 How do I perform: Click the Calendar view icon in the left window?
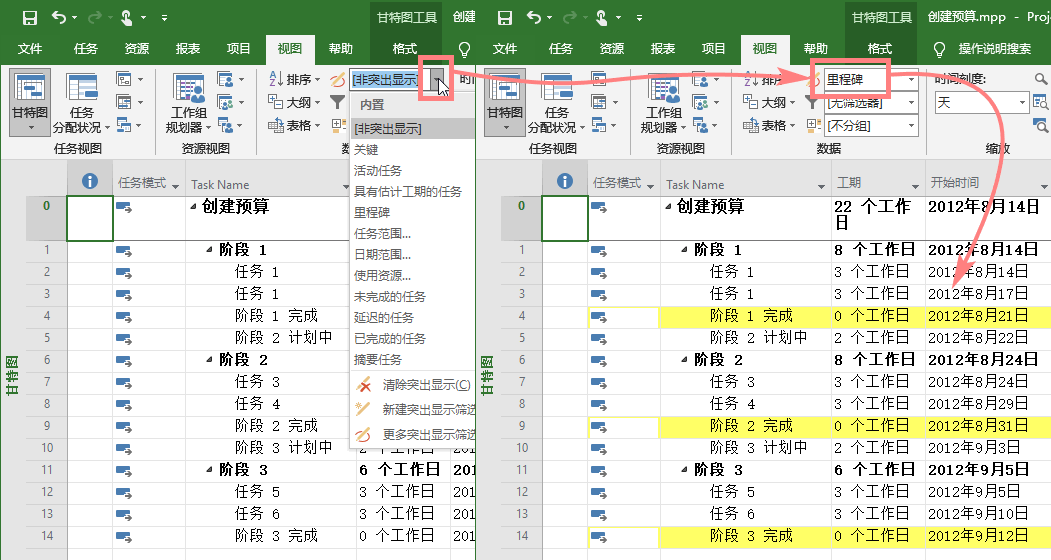click(124, 102)
